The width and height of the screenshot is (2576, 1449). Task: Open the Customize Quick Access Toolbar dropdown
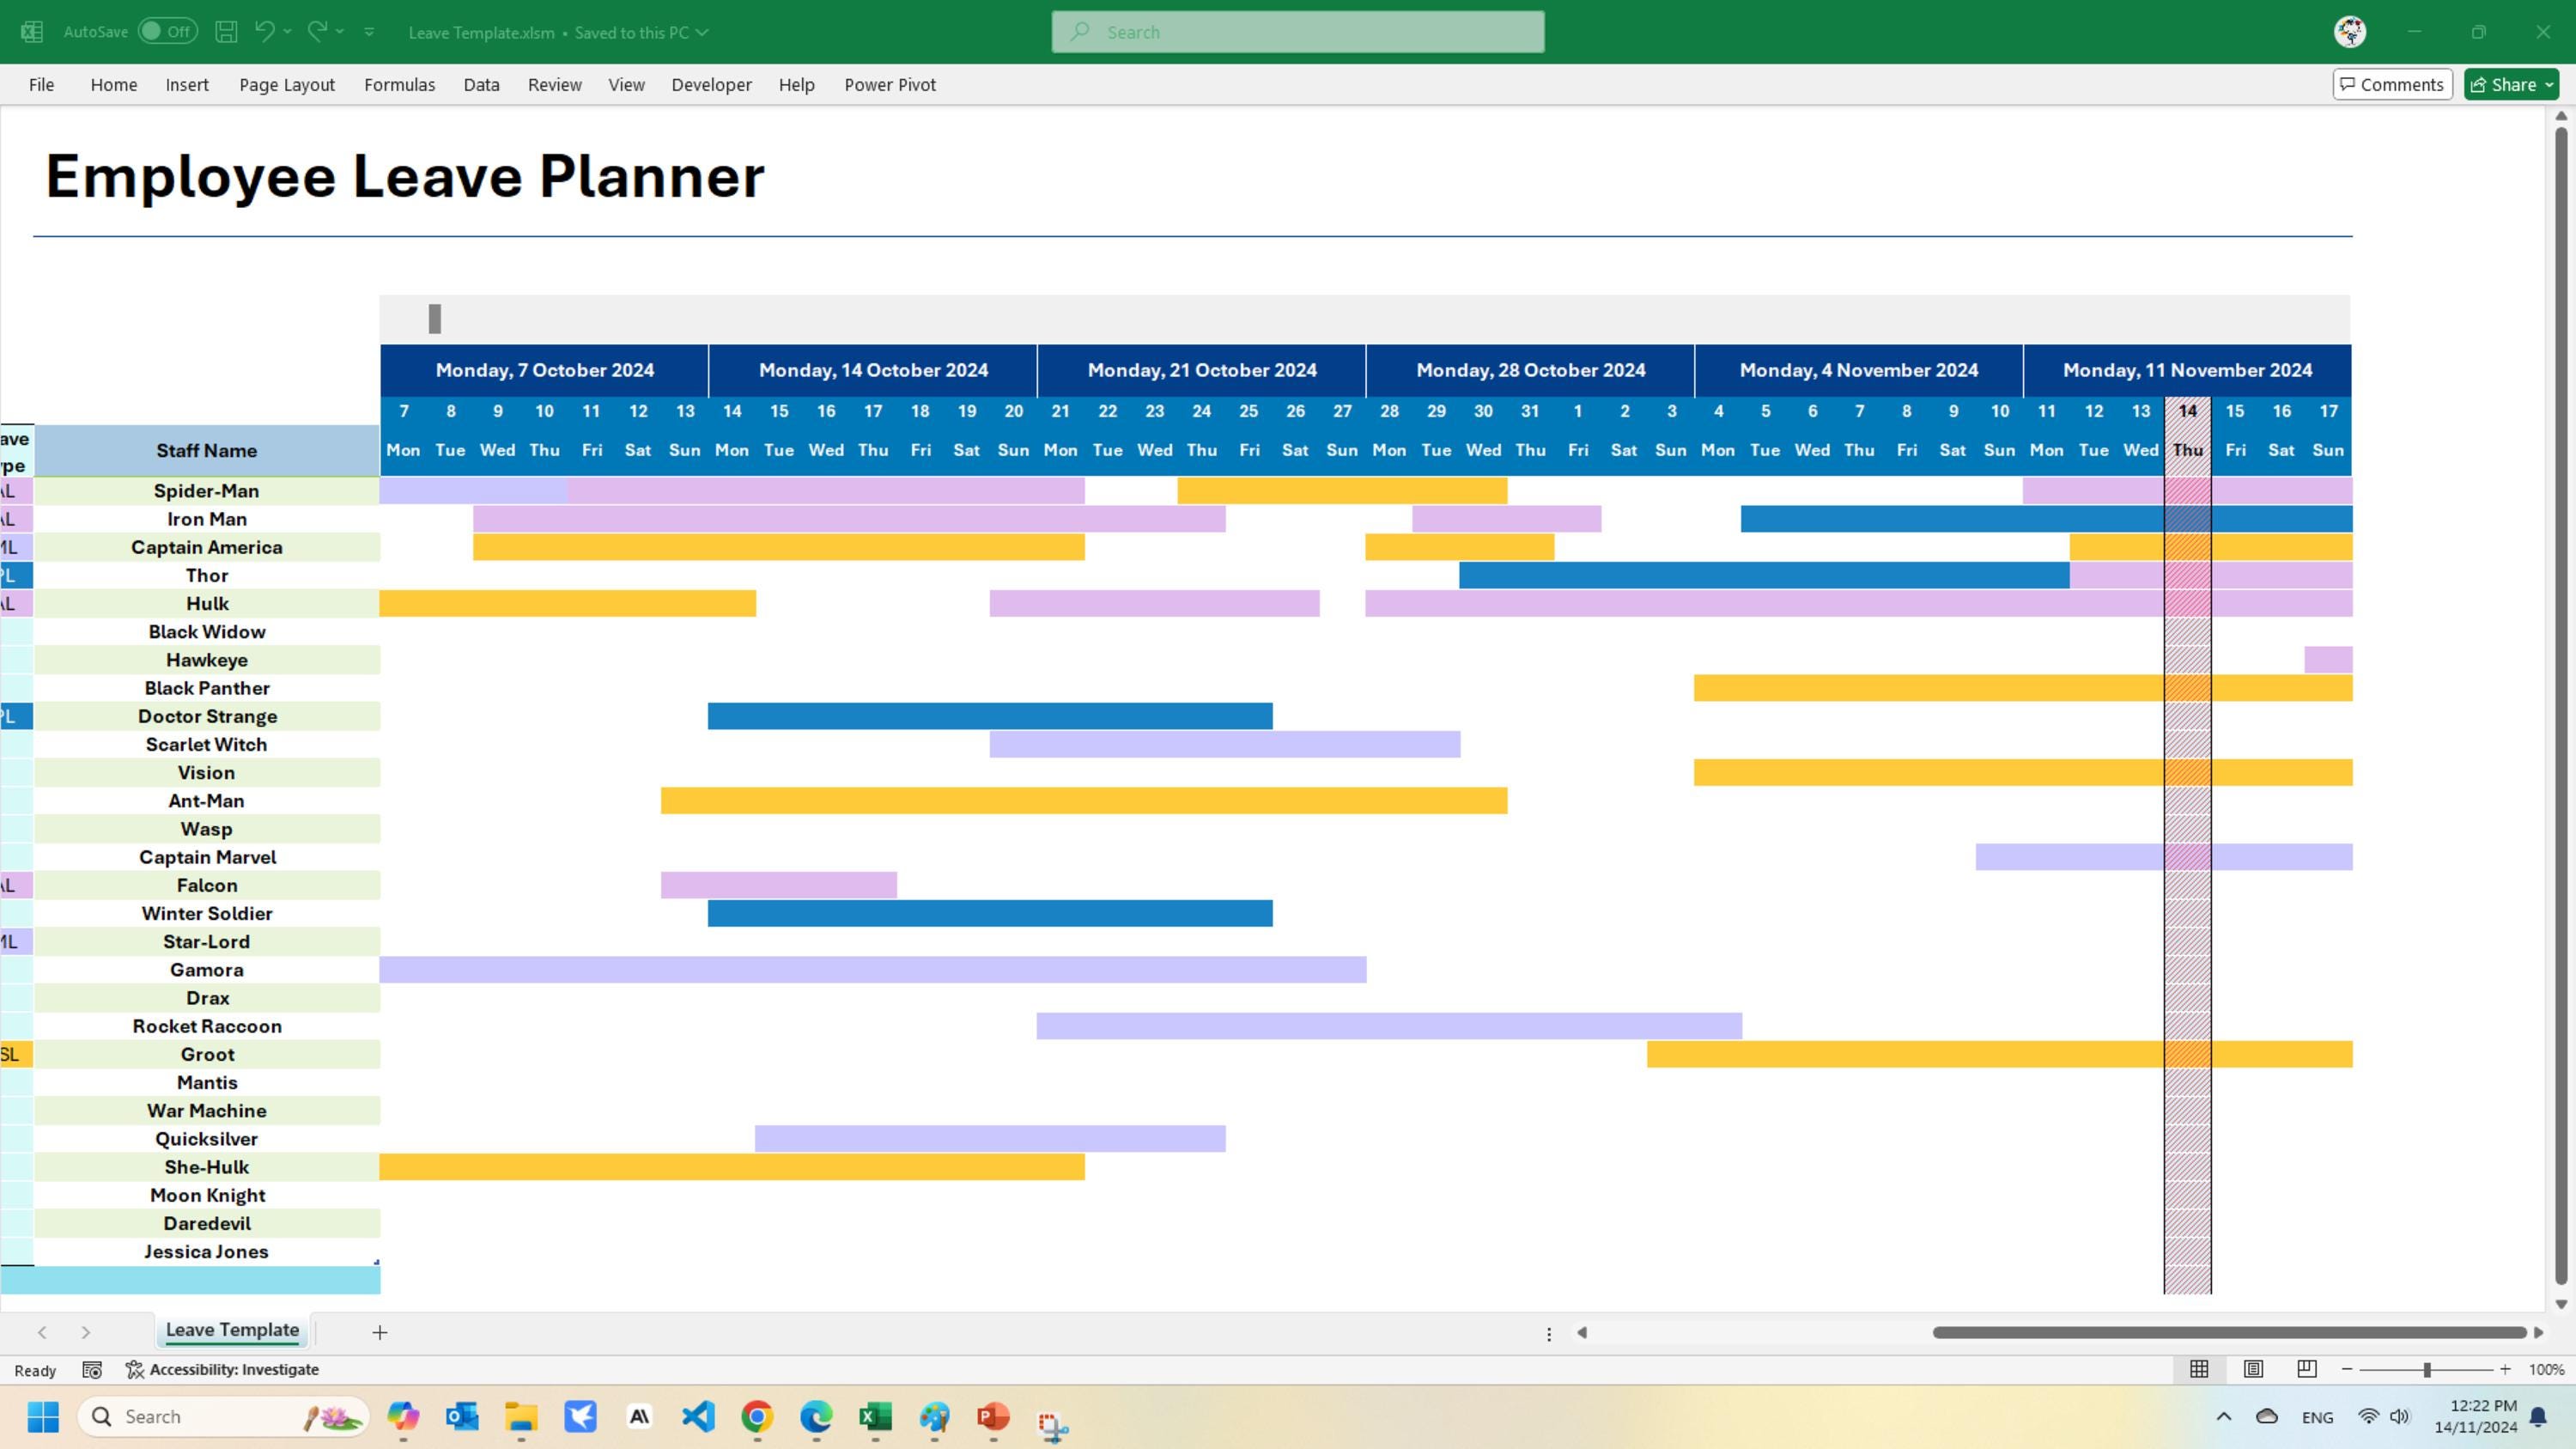click(369, 31)
